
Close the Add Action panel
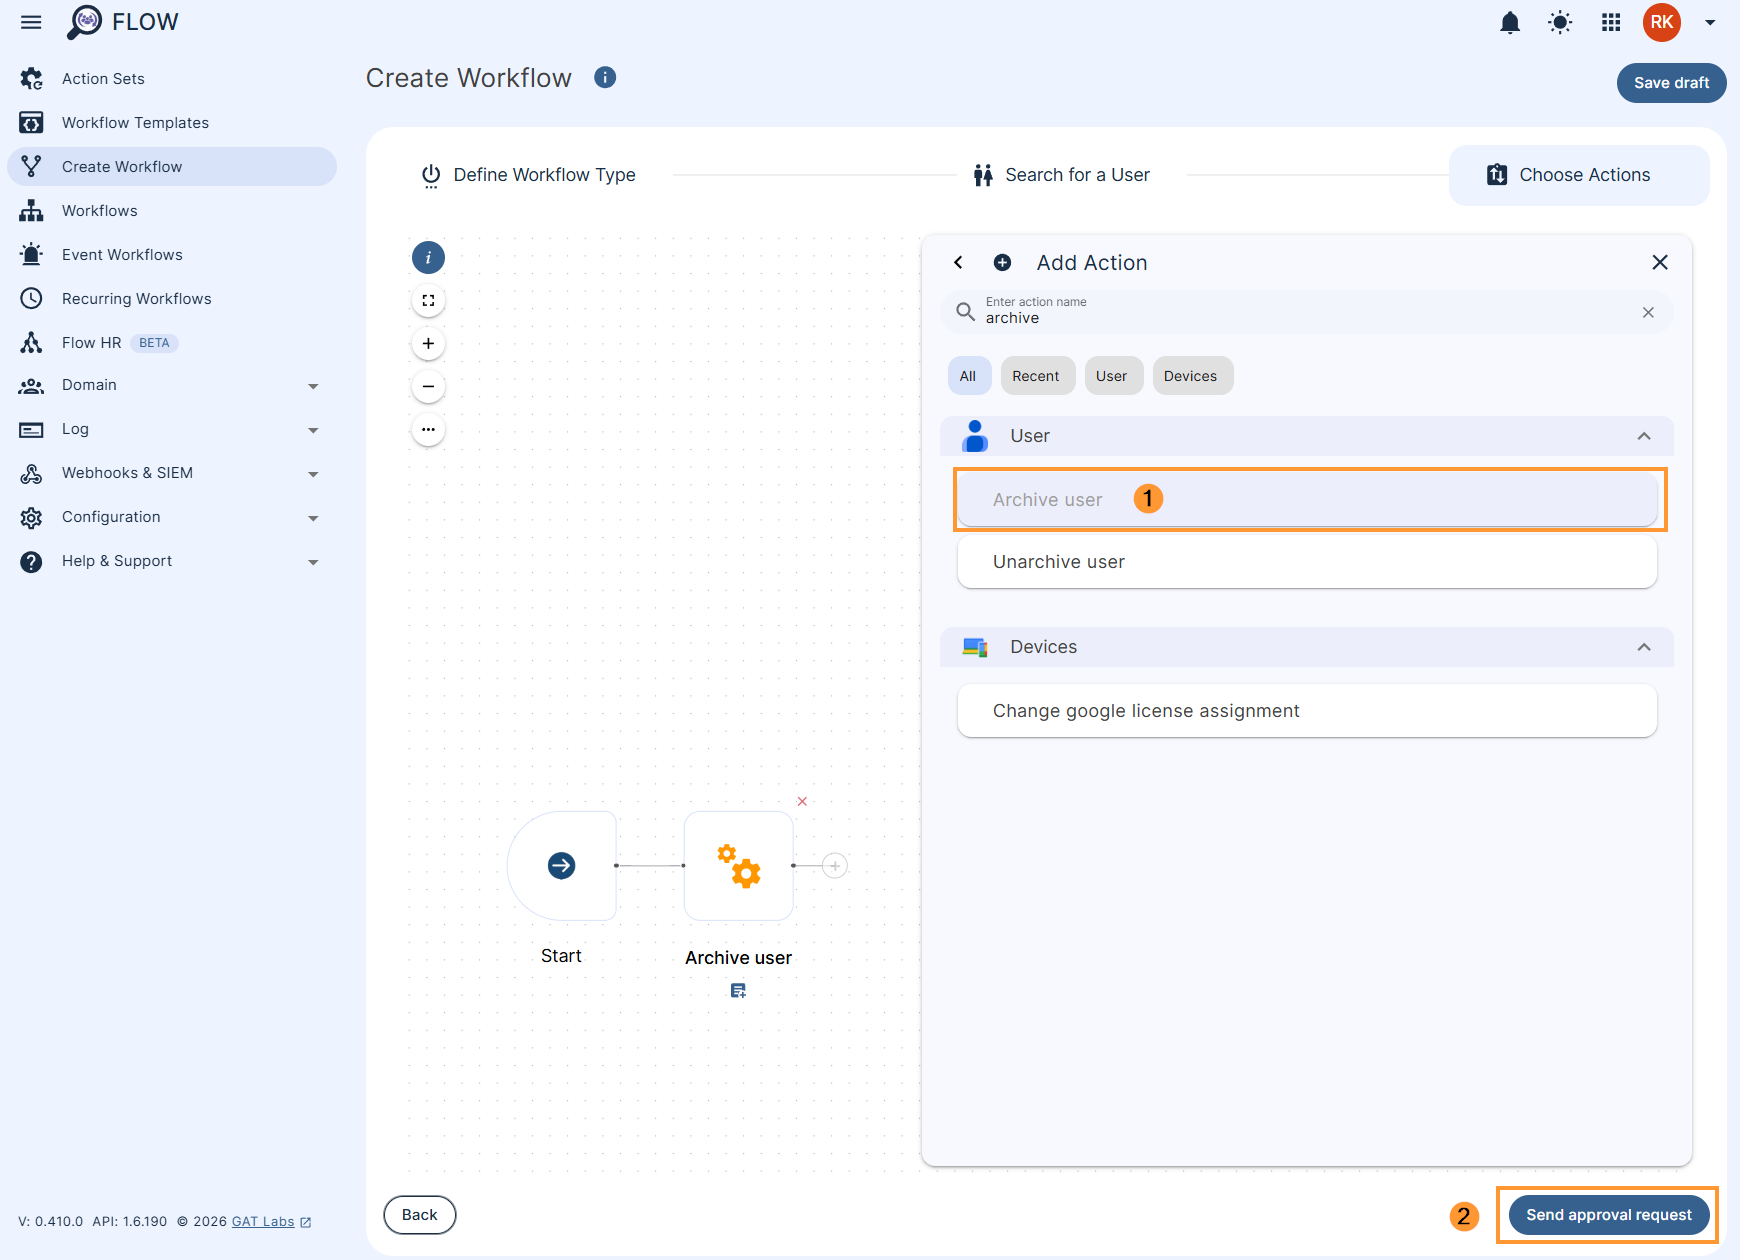[1660, 262]
